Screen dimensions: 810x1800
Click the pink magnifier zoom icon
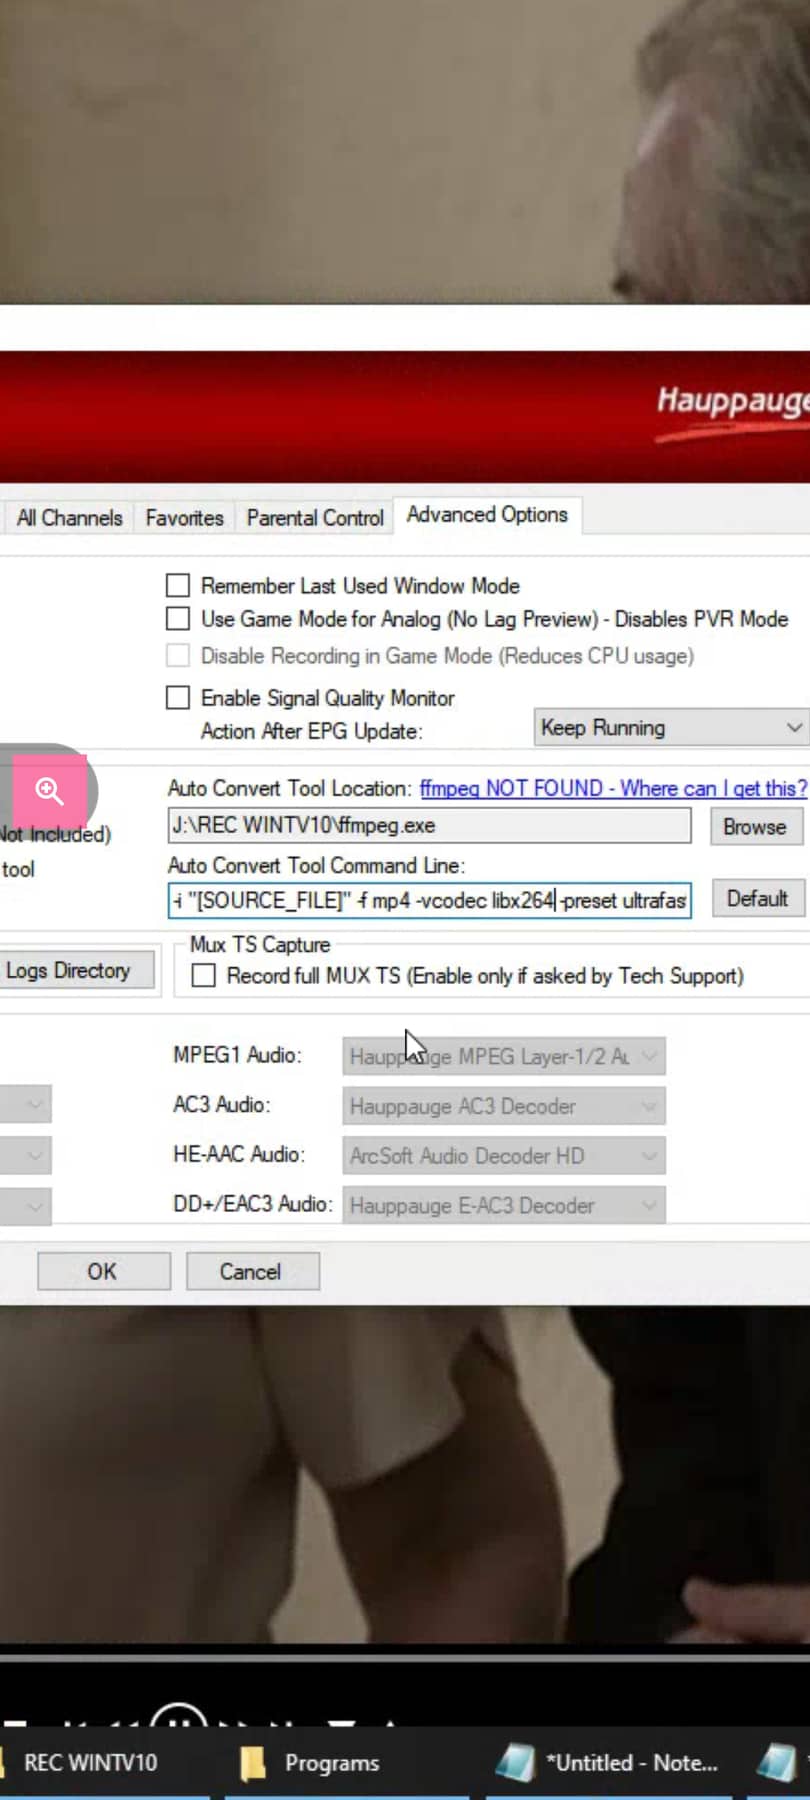[x=49, y=791]
